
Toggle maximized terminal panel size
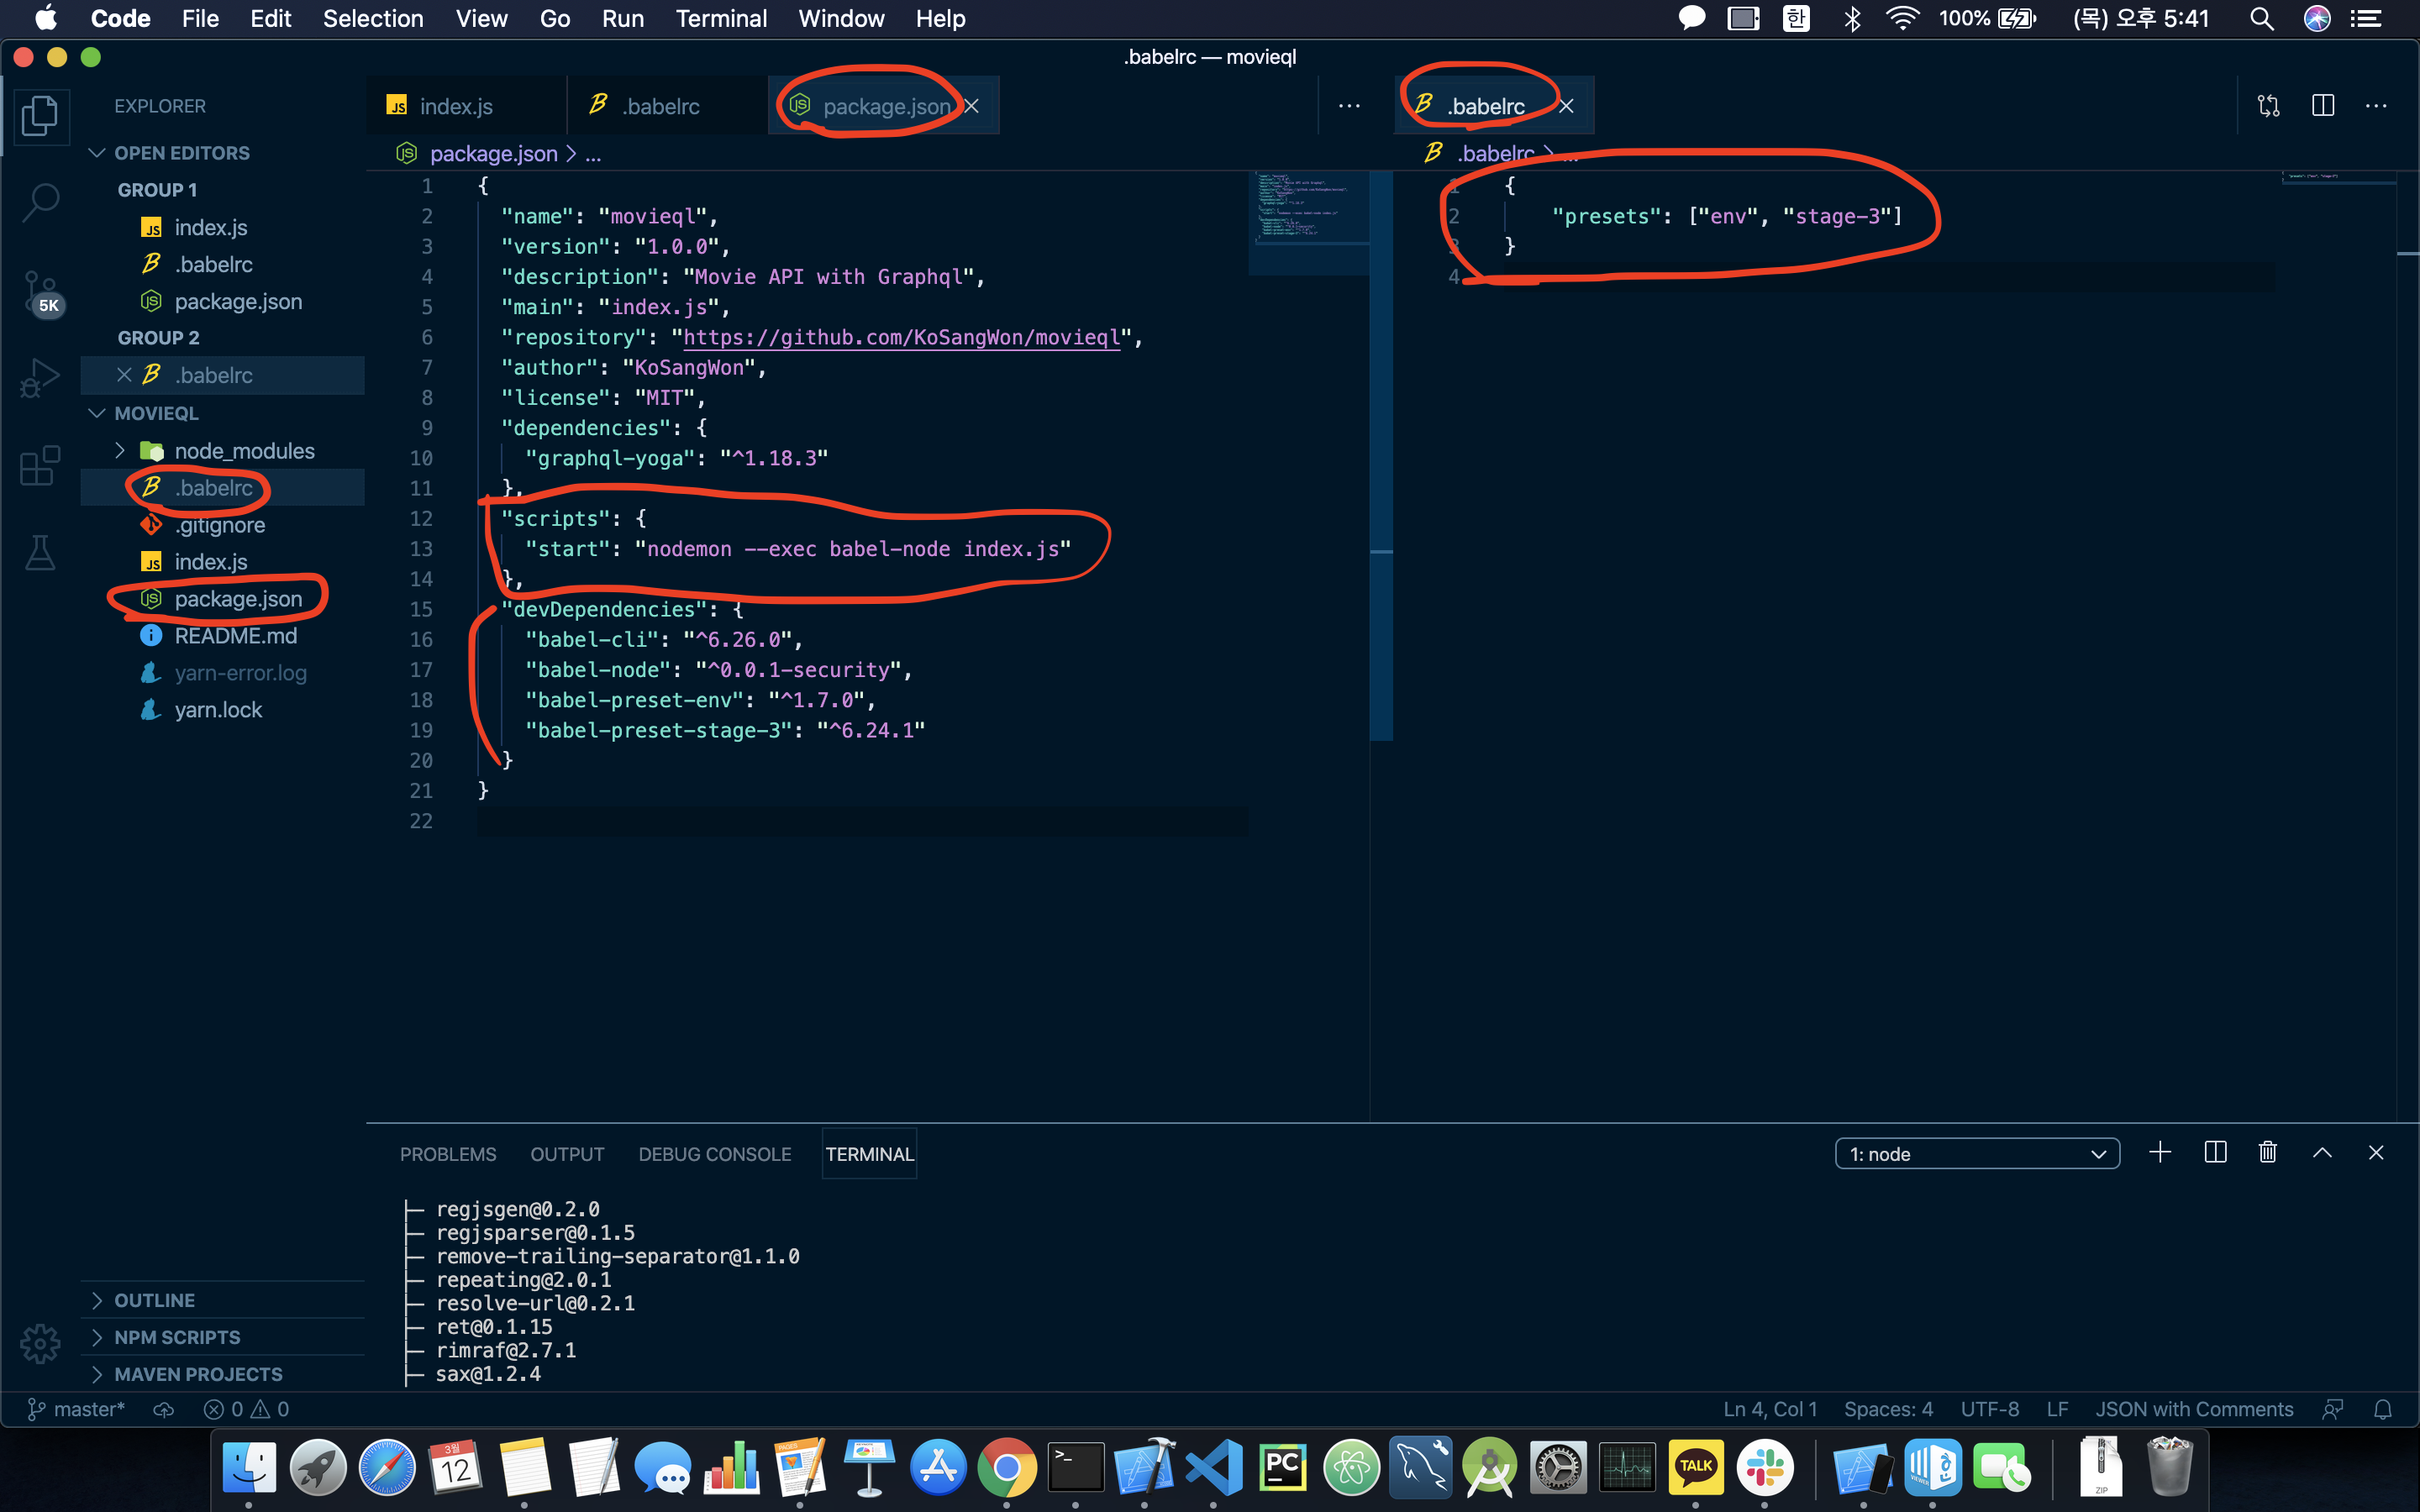(x=2322, y=1153)
